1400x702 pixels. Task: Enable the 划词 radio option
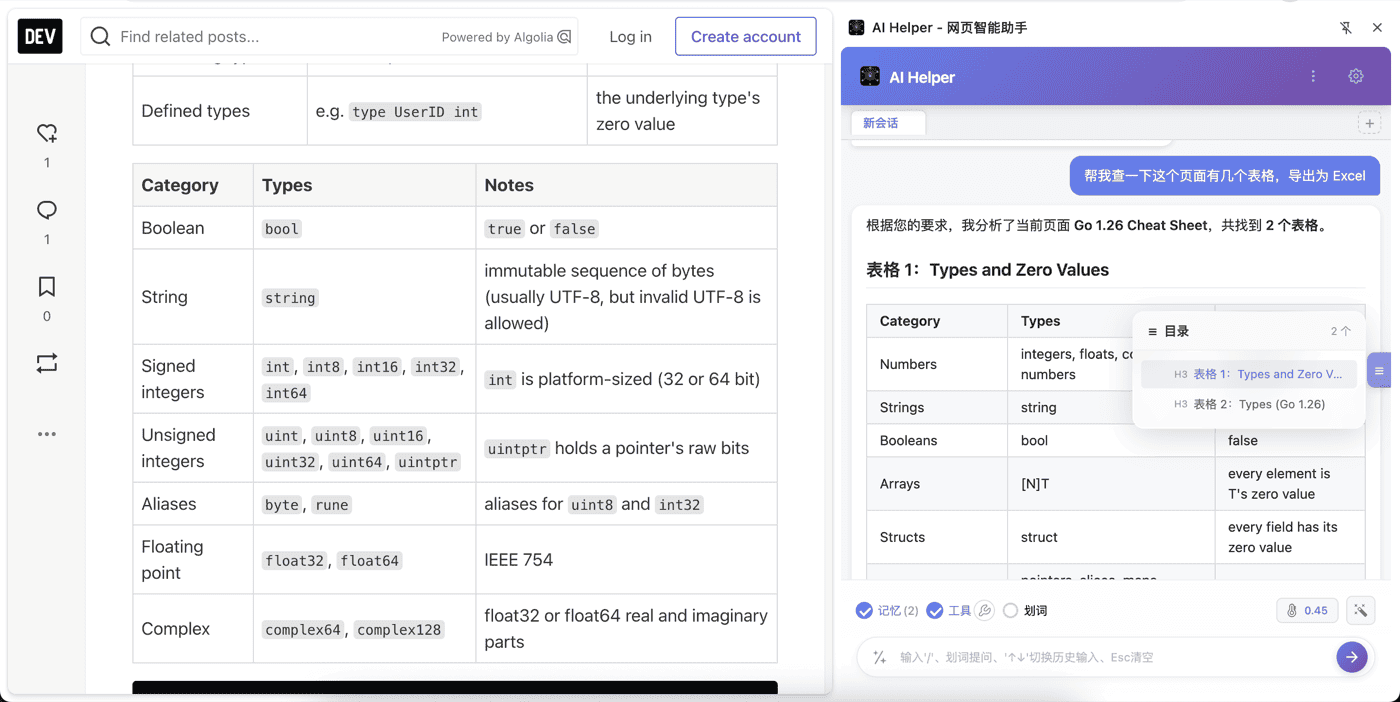[1010, 610]
